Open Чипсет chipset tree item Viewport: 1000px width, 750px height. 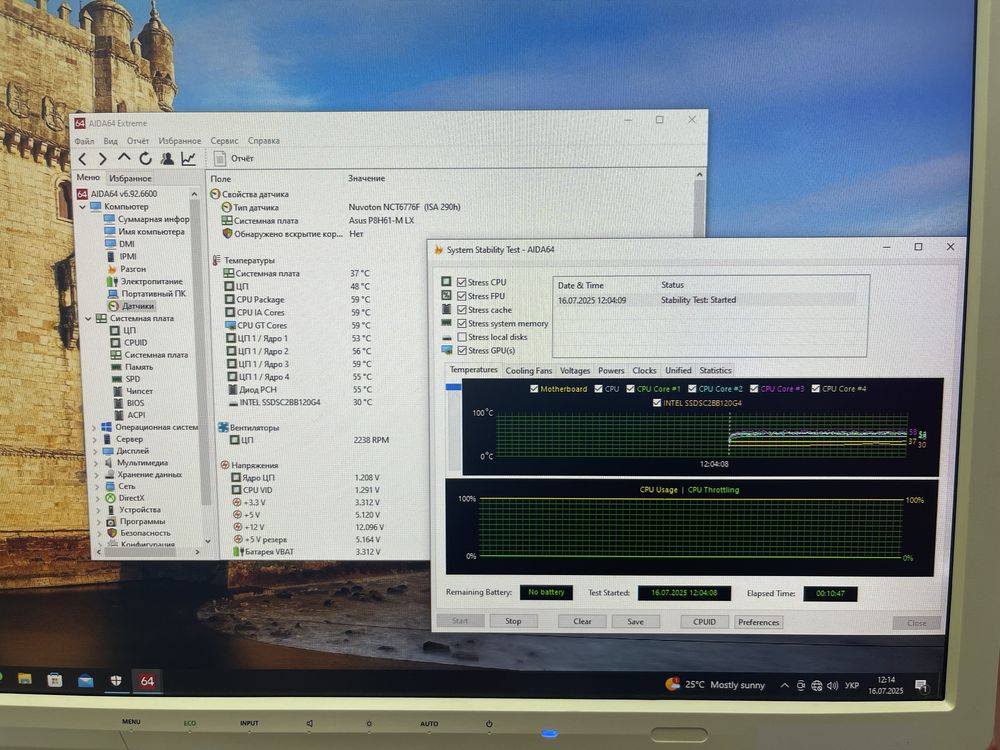[x=133, y=391]
